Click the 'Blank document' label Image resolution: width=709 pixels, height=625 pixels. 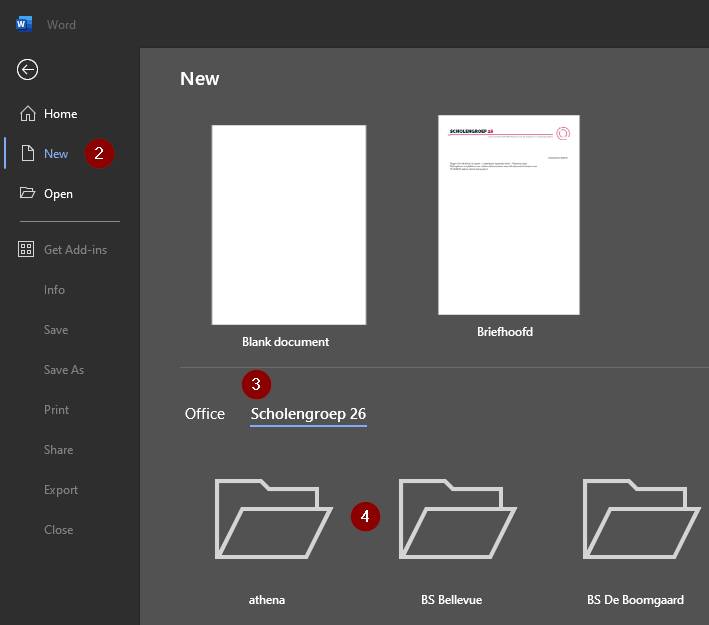pos(285,342)
